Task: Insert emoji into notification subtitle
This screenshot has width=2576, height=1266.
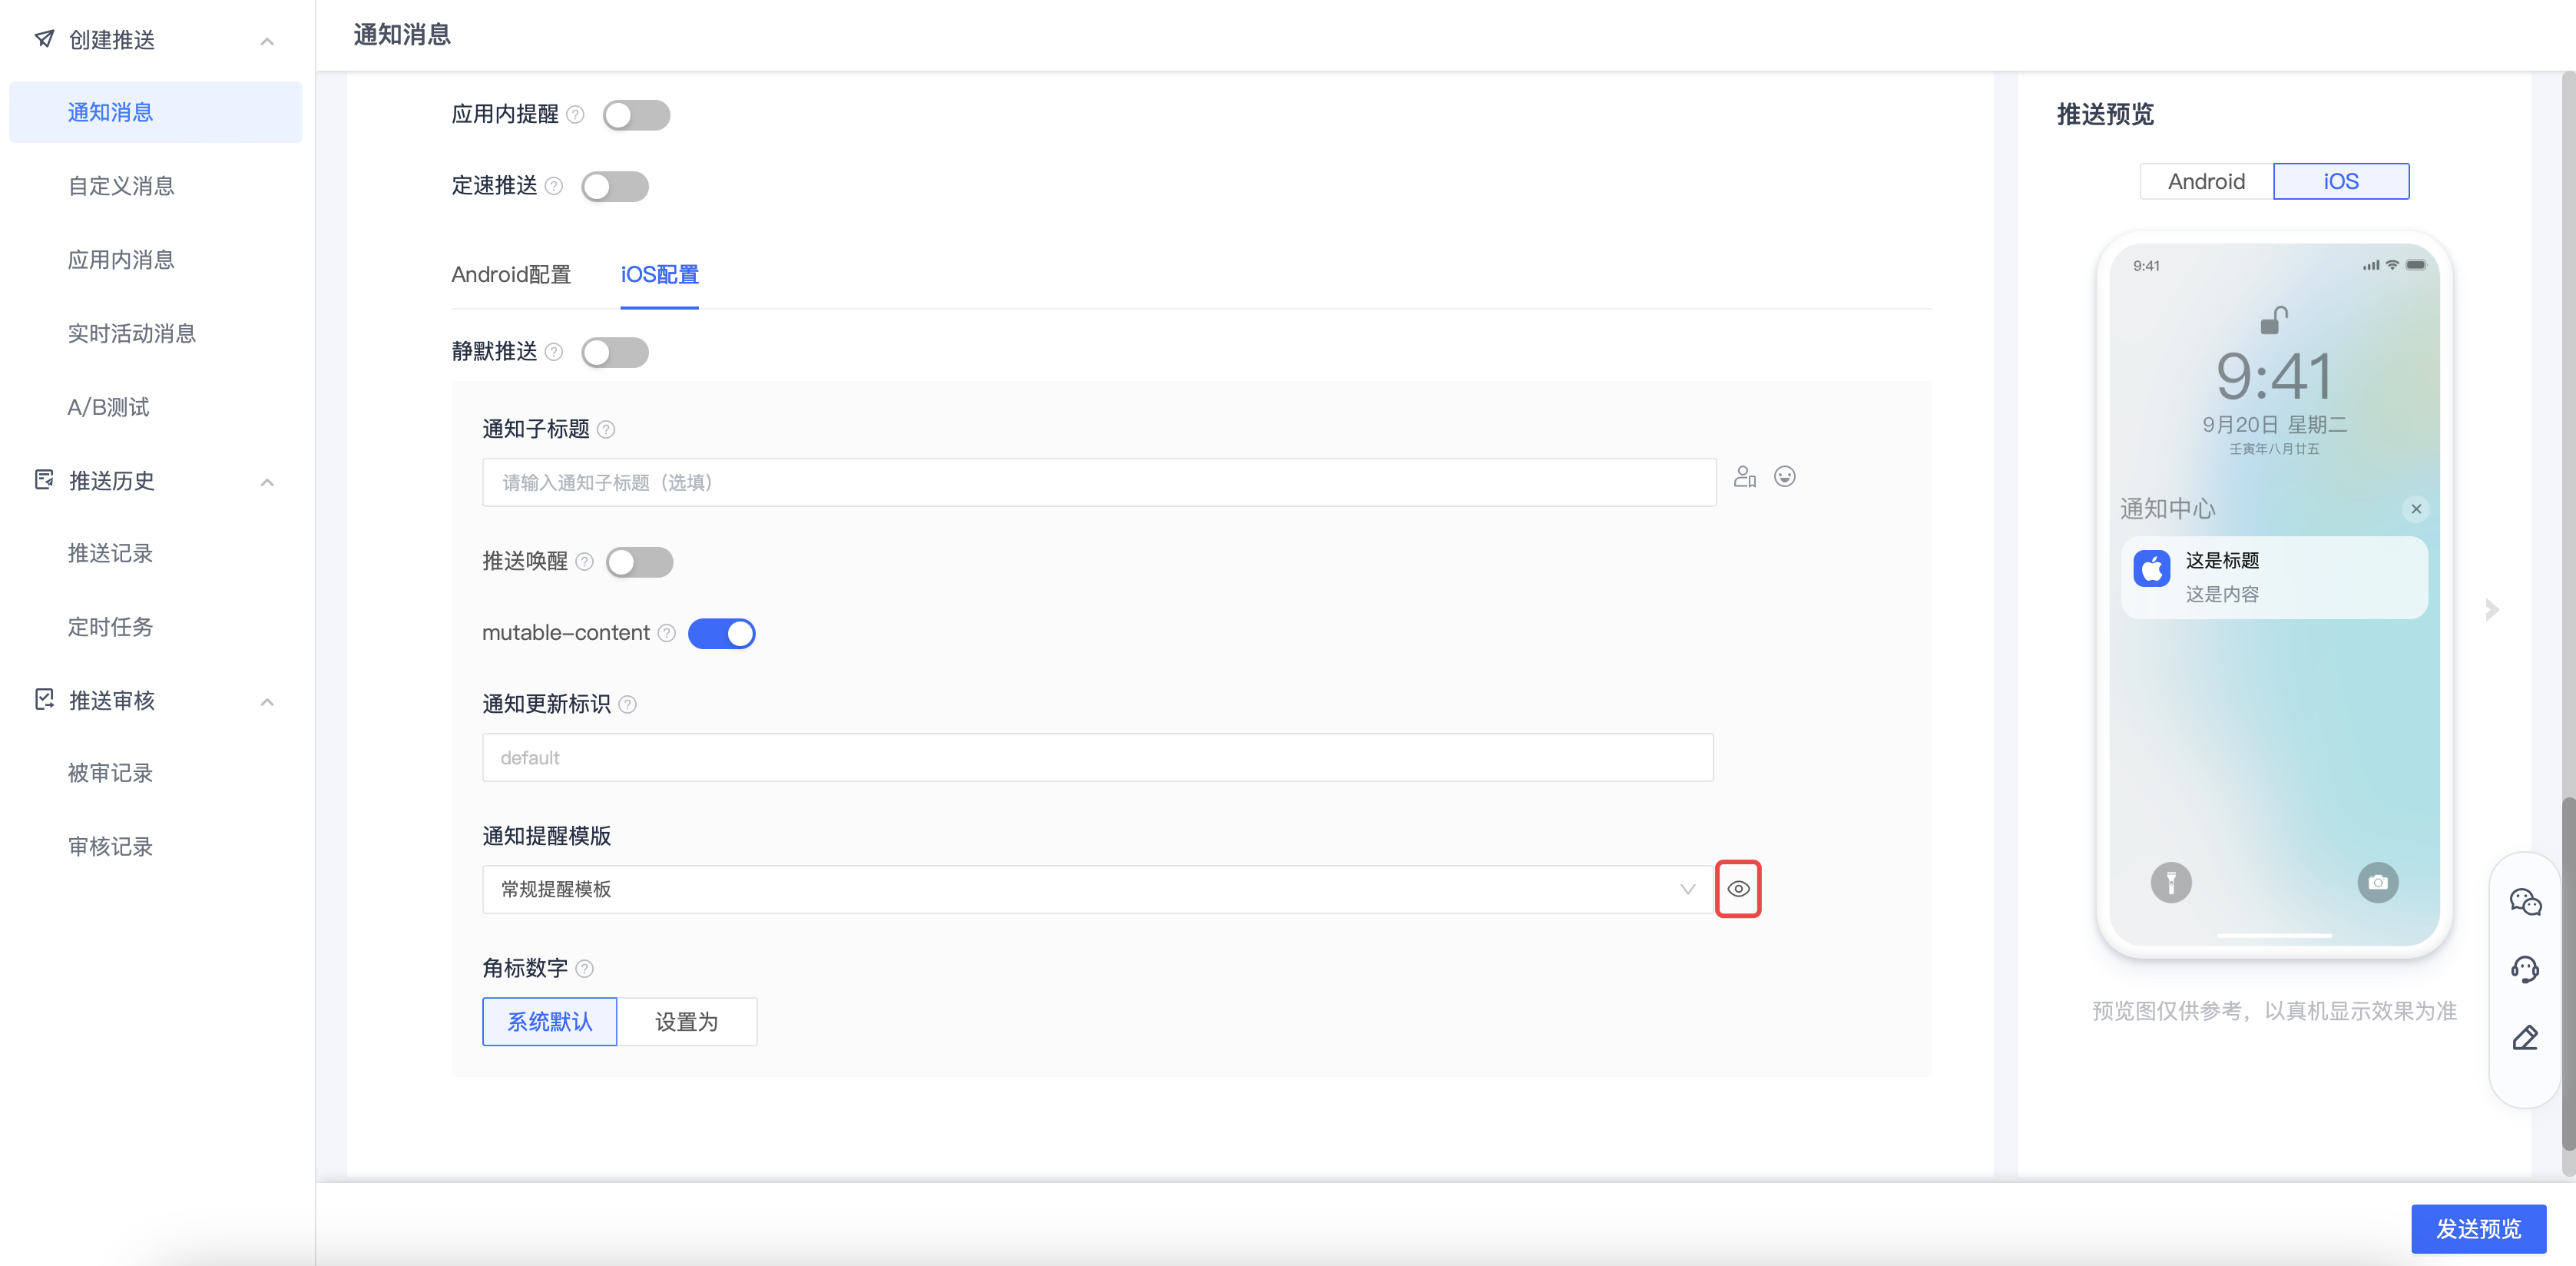Action: pyautogui.click(x=1784, y=476)
